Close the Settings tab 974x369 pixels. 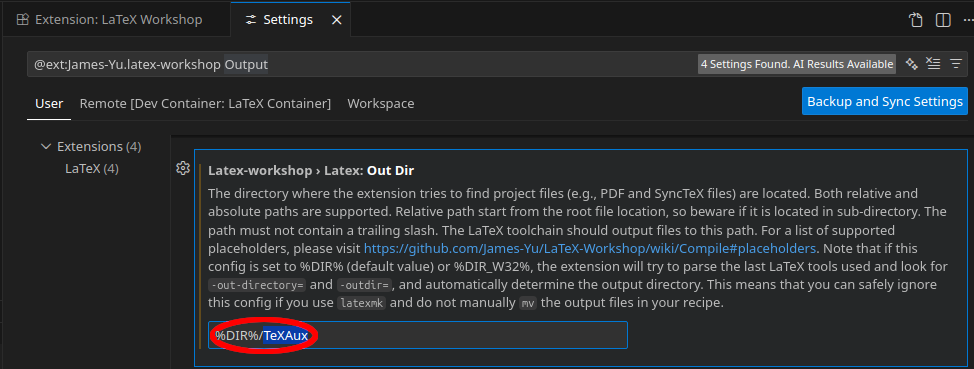click(337, 20)
